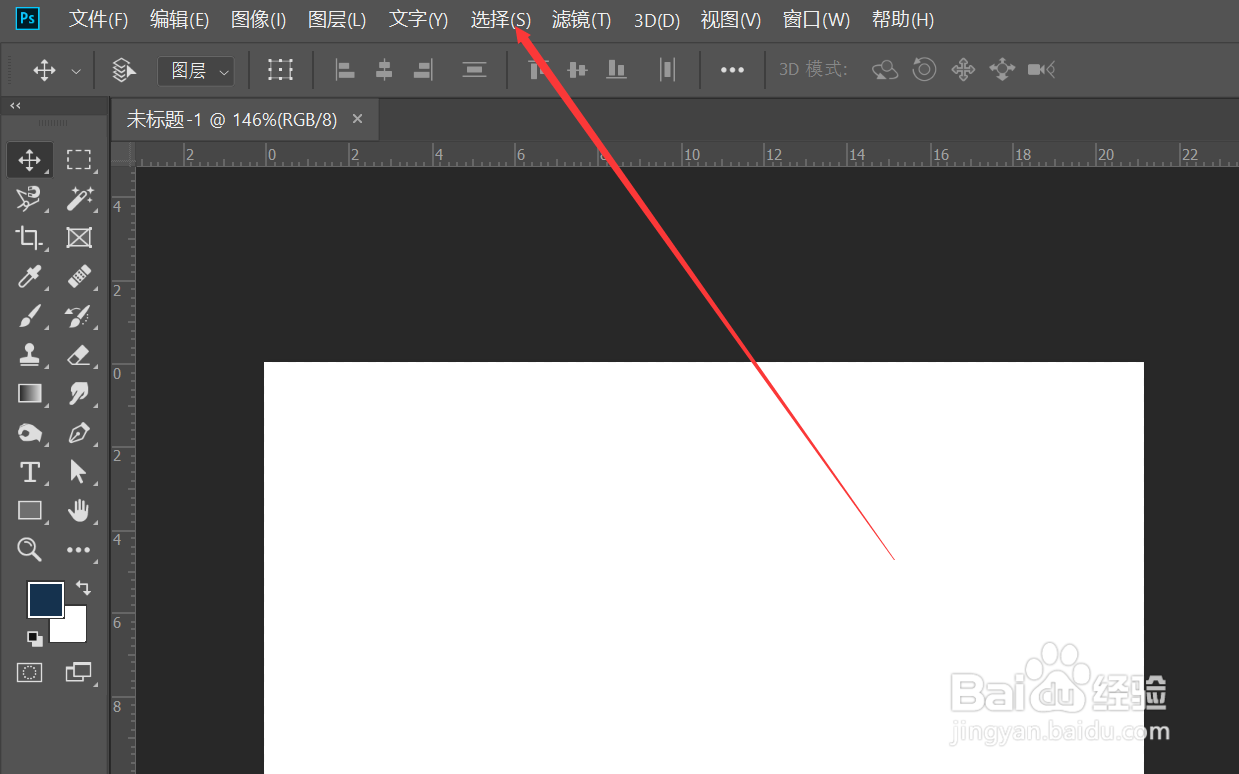Select the Rectangular Marquee tool
This screenshot has width=1239, height=774.
coord(78,159)
